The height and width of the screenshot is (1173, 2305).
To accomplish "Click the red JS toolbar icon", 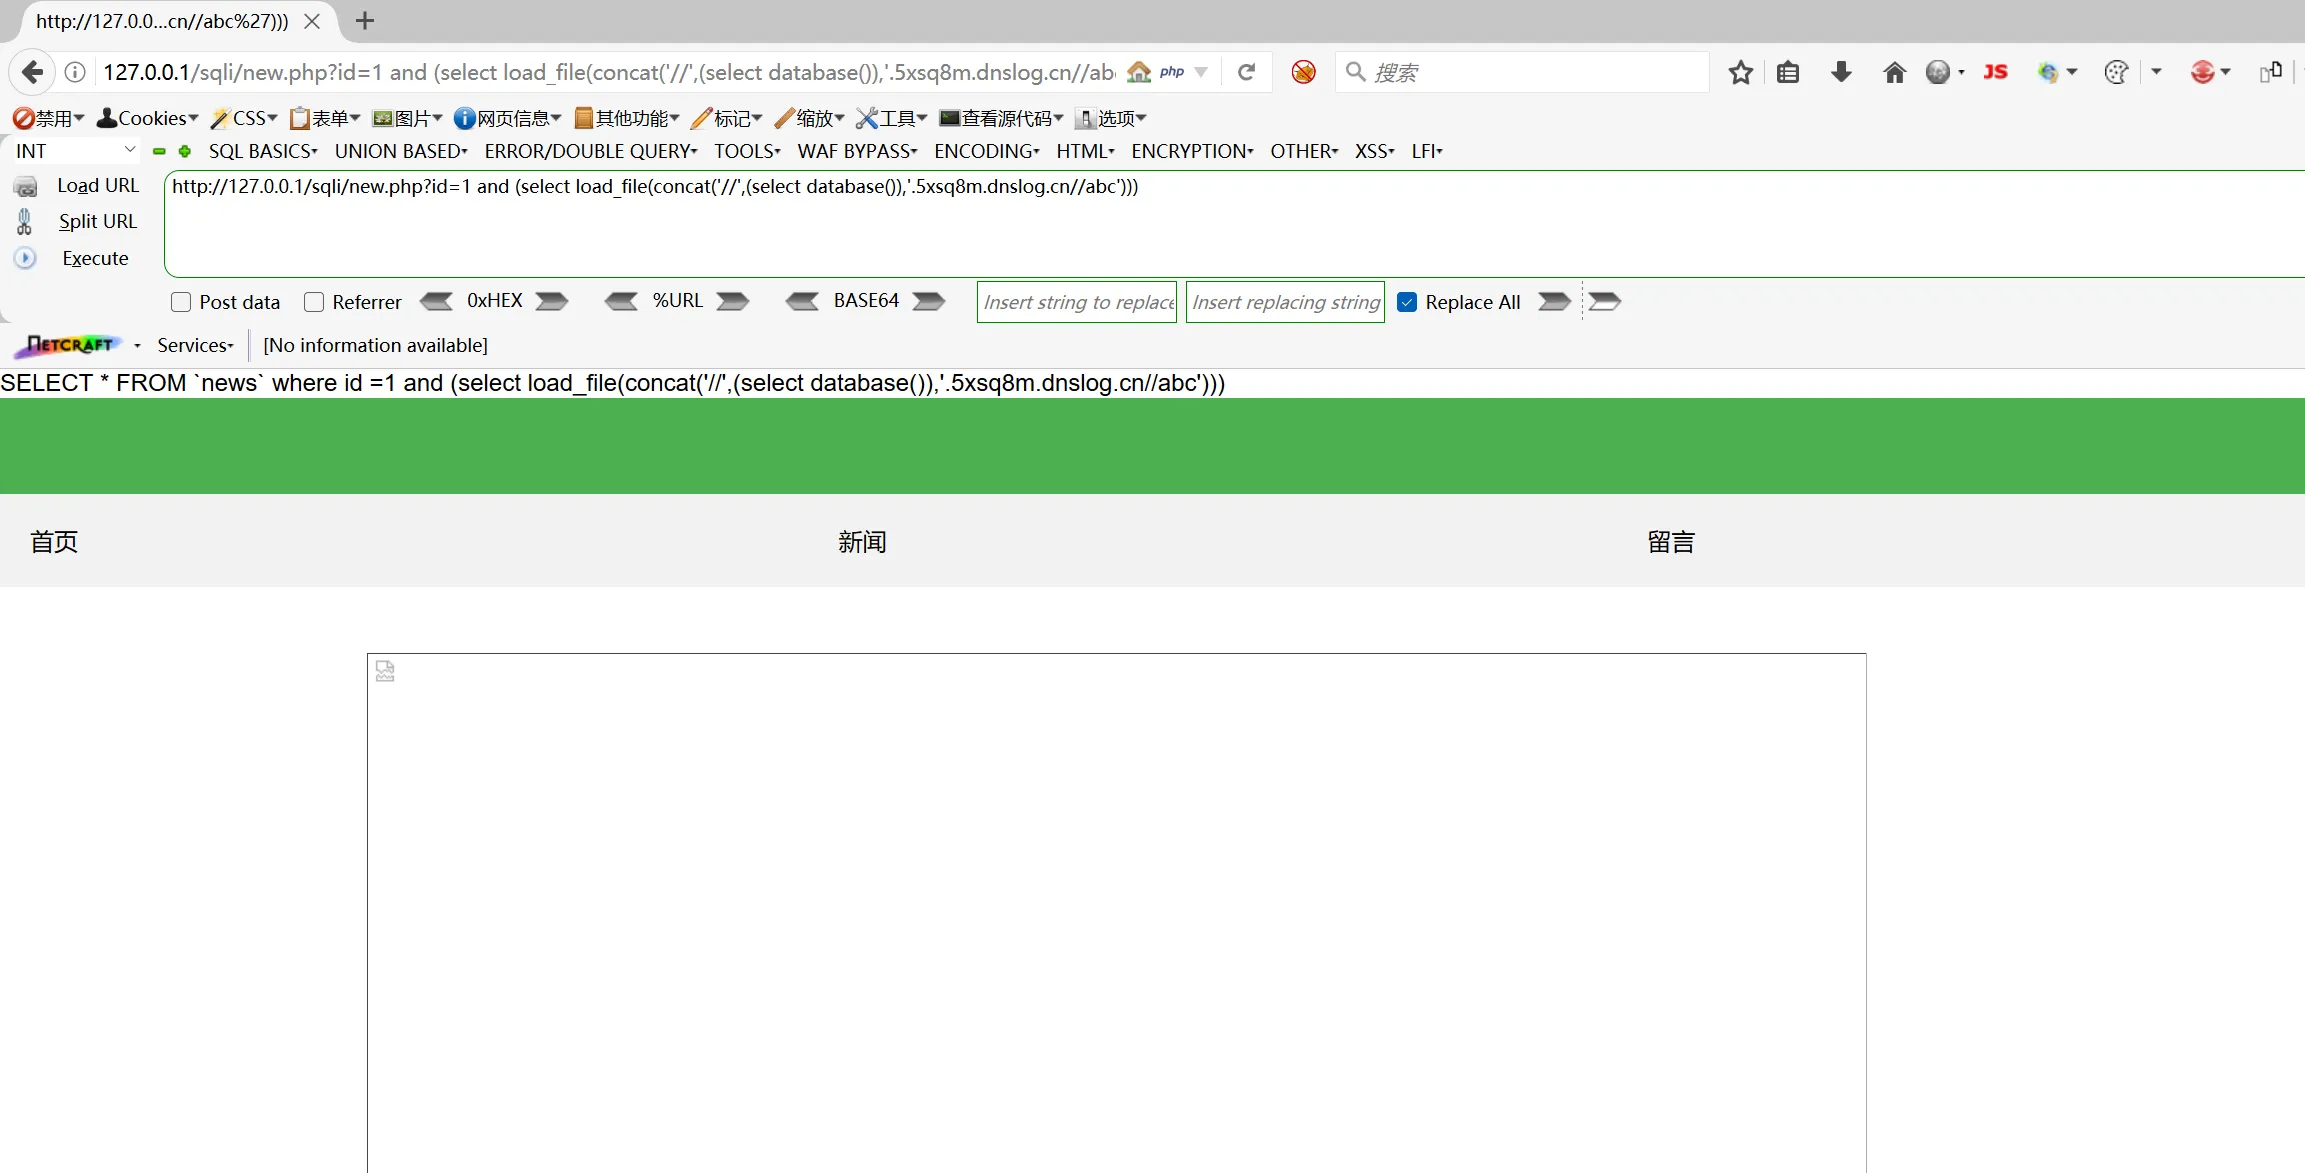I will pyautogui.click(x=1995, y=72).
